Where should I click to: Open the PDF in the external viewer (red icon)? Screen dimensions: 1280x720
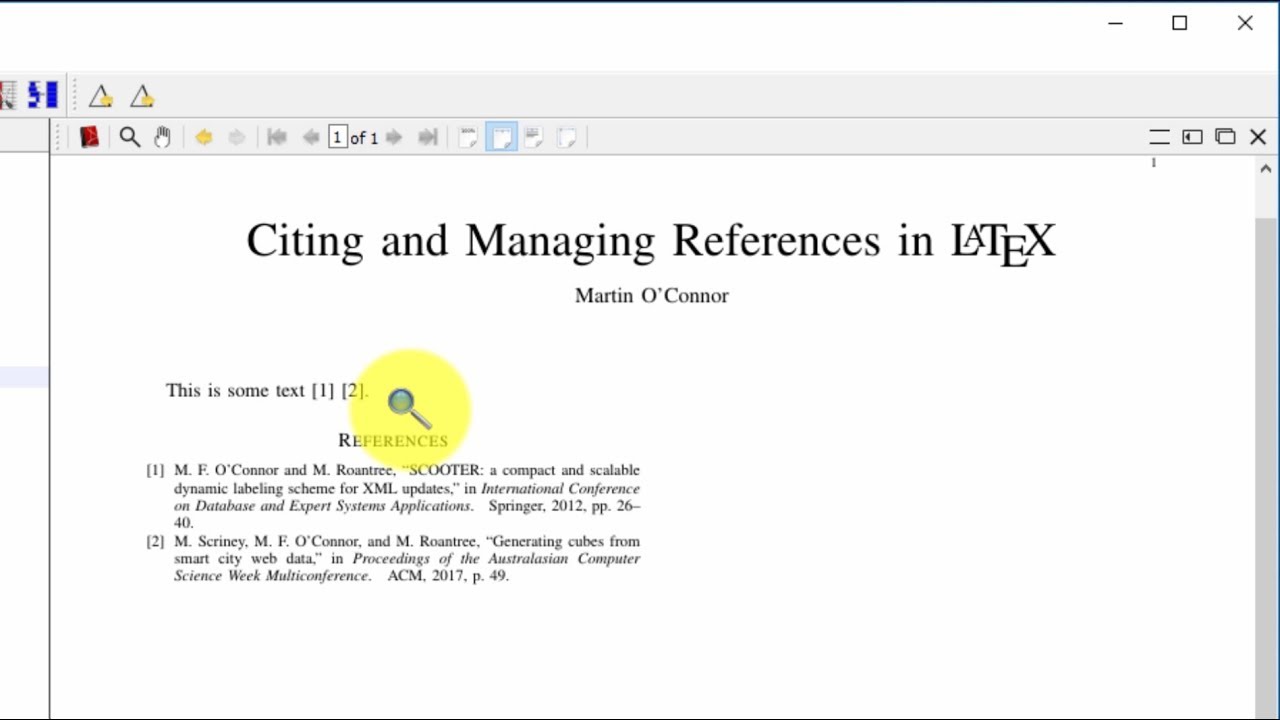click(89, 137)
